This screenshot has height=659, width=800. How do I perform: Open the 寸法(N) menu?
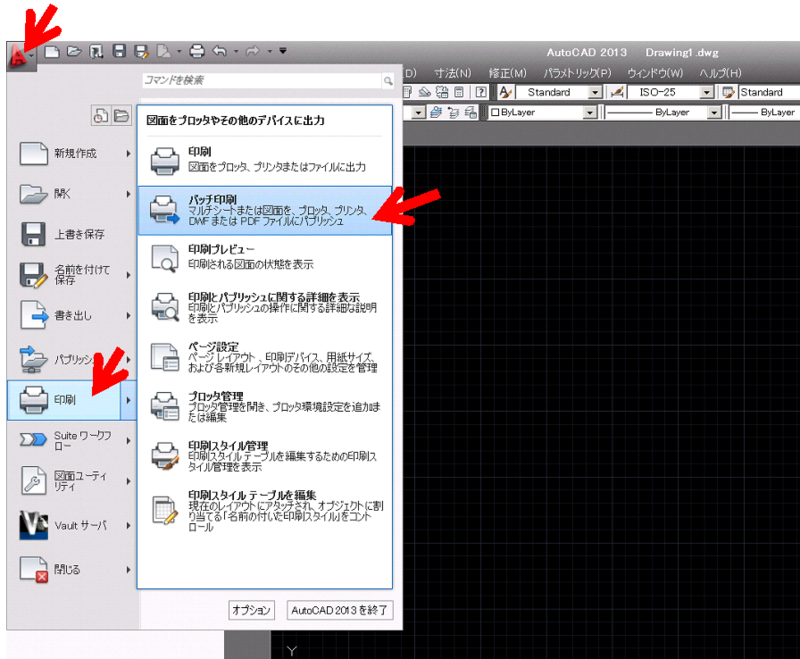tap(453, 73)
